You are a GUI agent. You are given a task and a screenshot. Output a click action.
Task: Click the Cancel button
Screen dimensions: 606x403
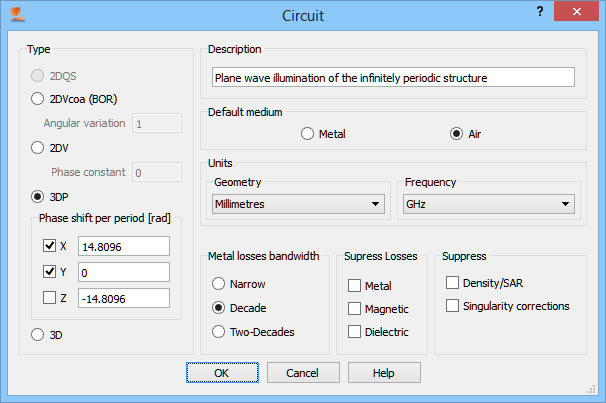pyautogui.click(x=301, y=373)
